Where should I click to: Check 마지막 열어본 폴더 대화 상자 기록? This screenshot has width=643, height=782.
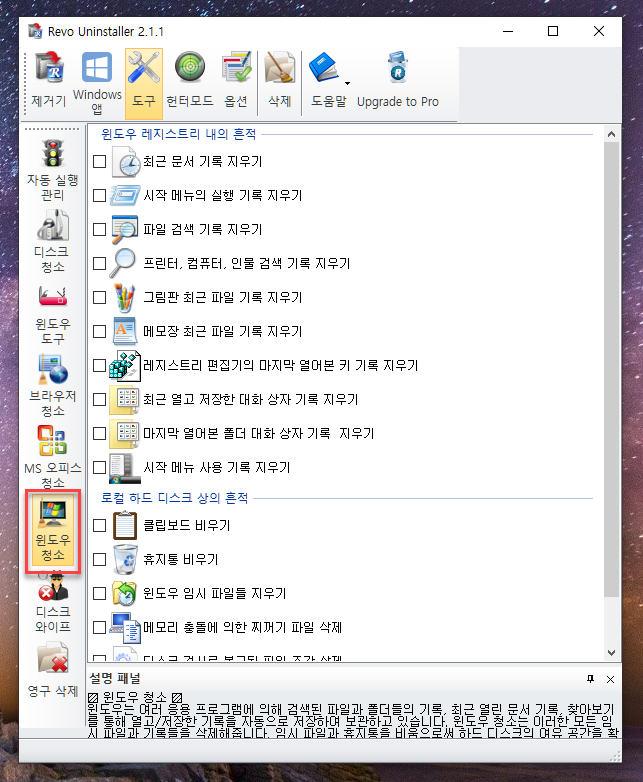[x=100, y=433]
